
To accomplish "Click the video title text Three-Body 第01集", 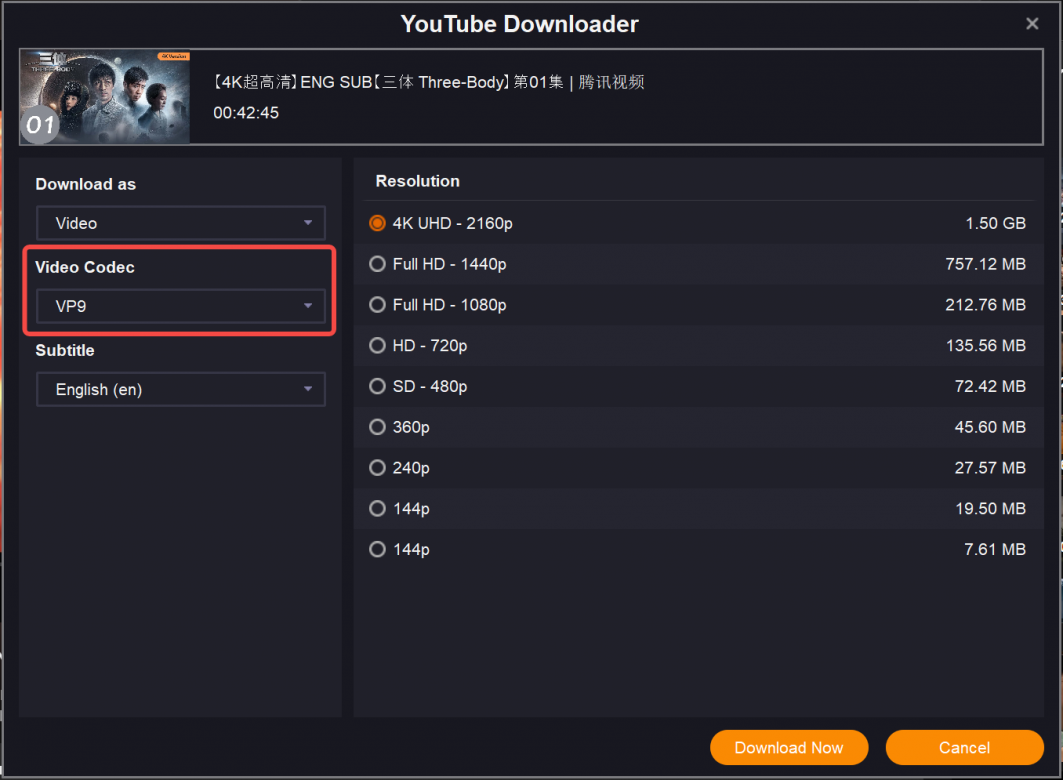I will click(428, 82).
